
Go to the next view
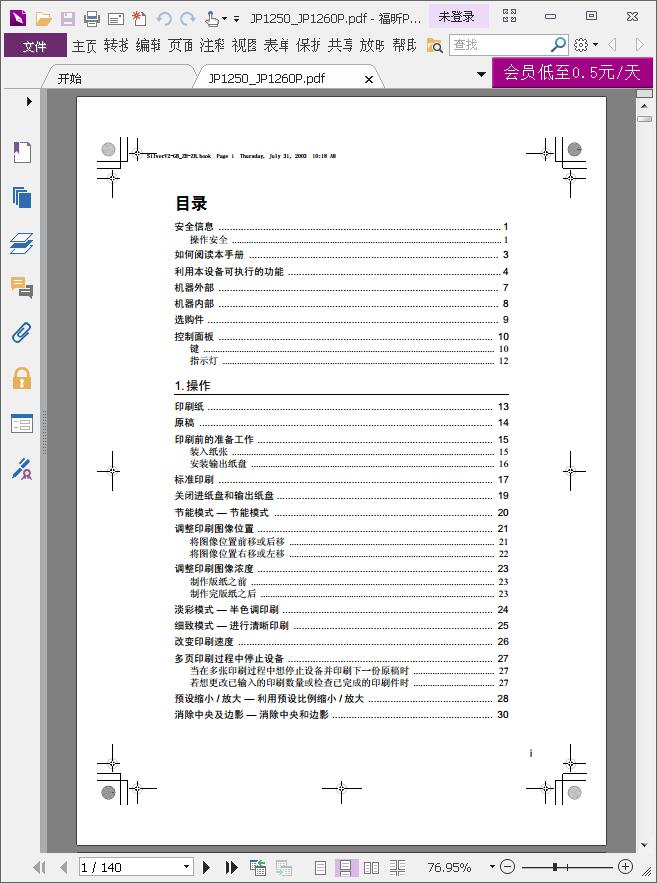(x=283, y=867)
